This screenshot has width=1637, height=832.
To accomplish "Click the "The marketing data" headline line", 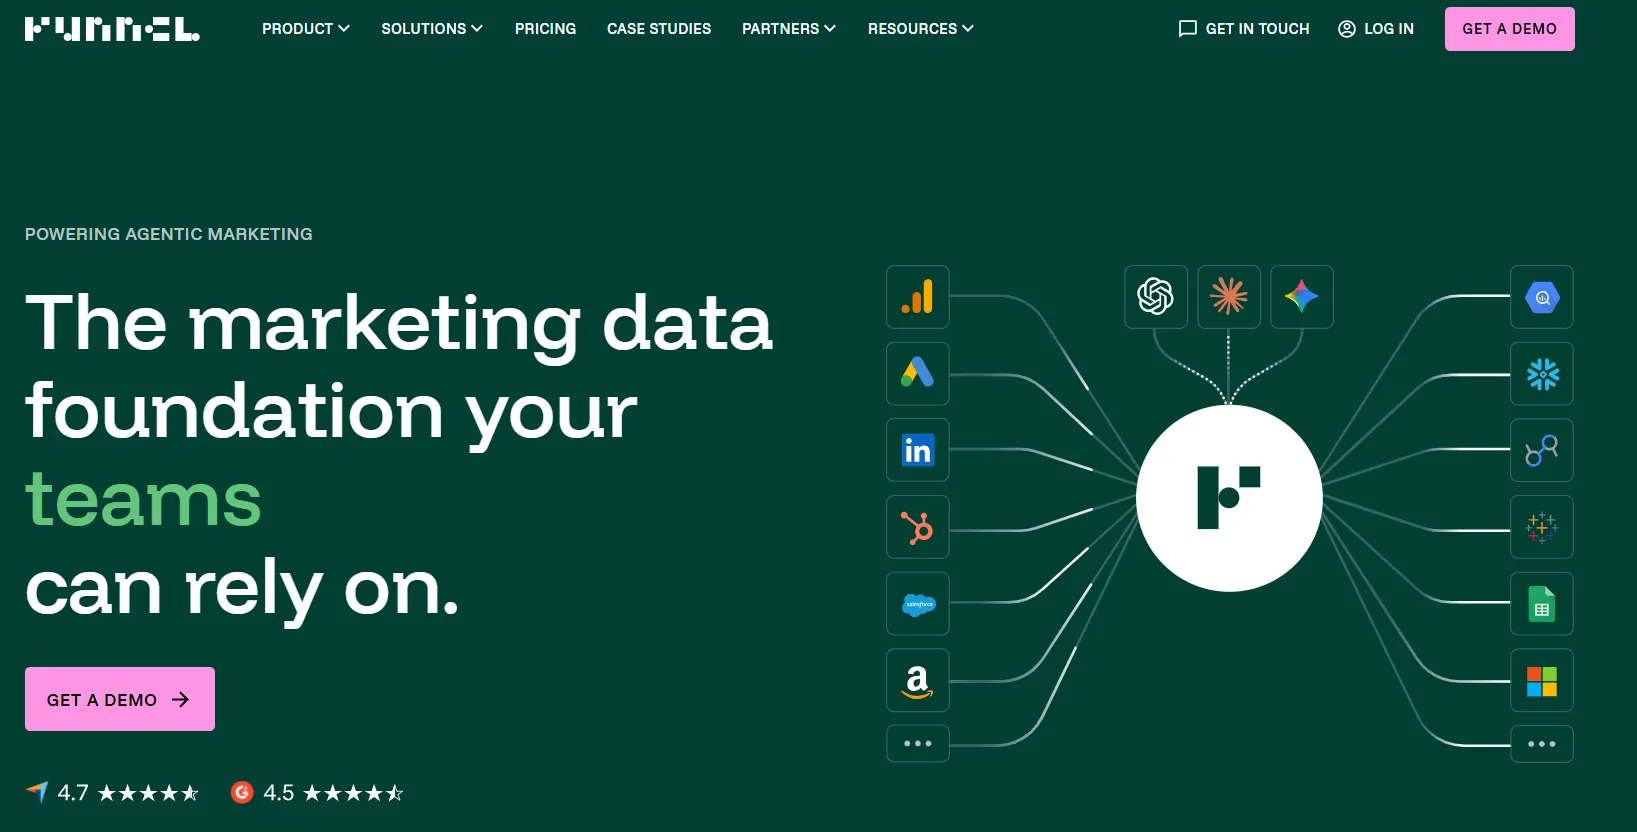I will pos(399,323).
